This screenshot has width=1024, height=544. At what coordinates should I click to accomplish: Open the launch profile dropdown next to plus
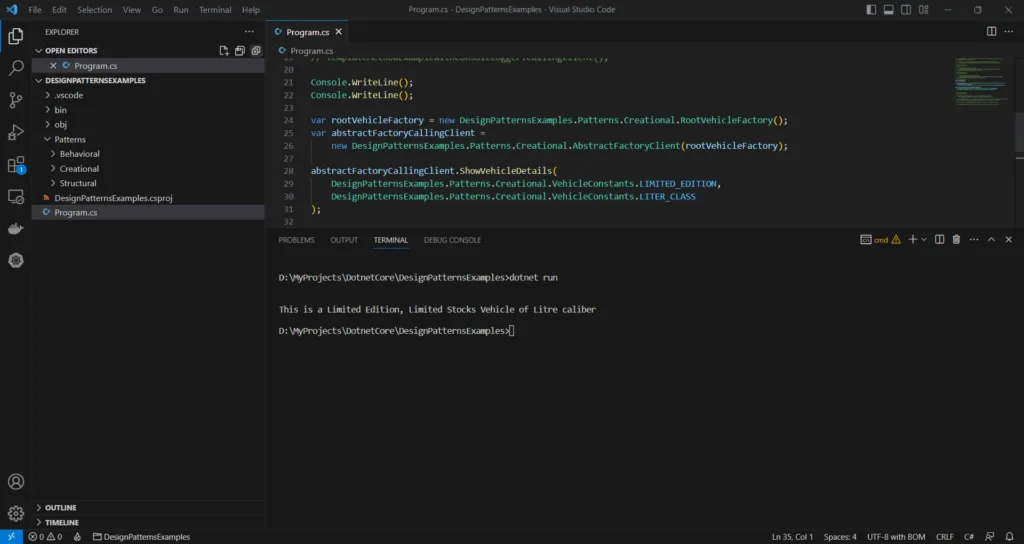[x=923, y=240]
